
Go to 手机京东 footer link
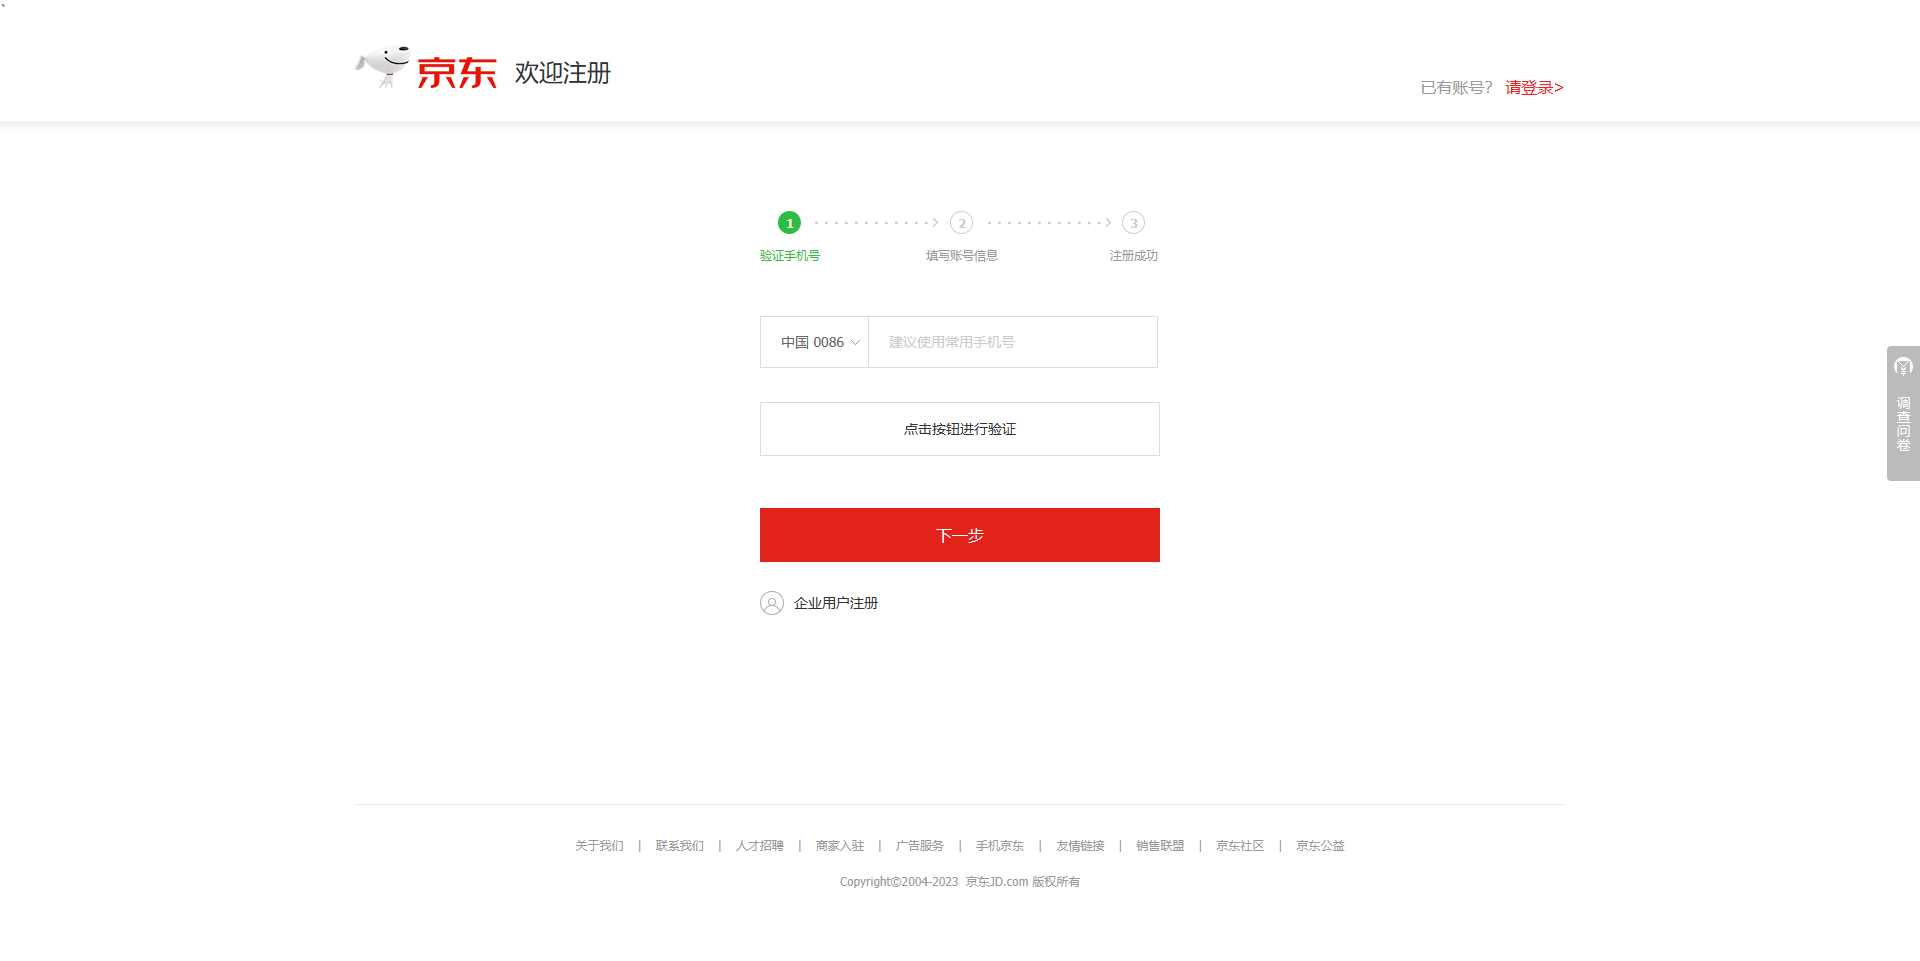[x=999, y=846]
